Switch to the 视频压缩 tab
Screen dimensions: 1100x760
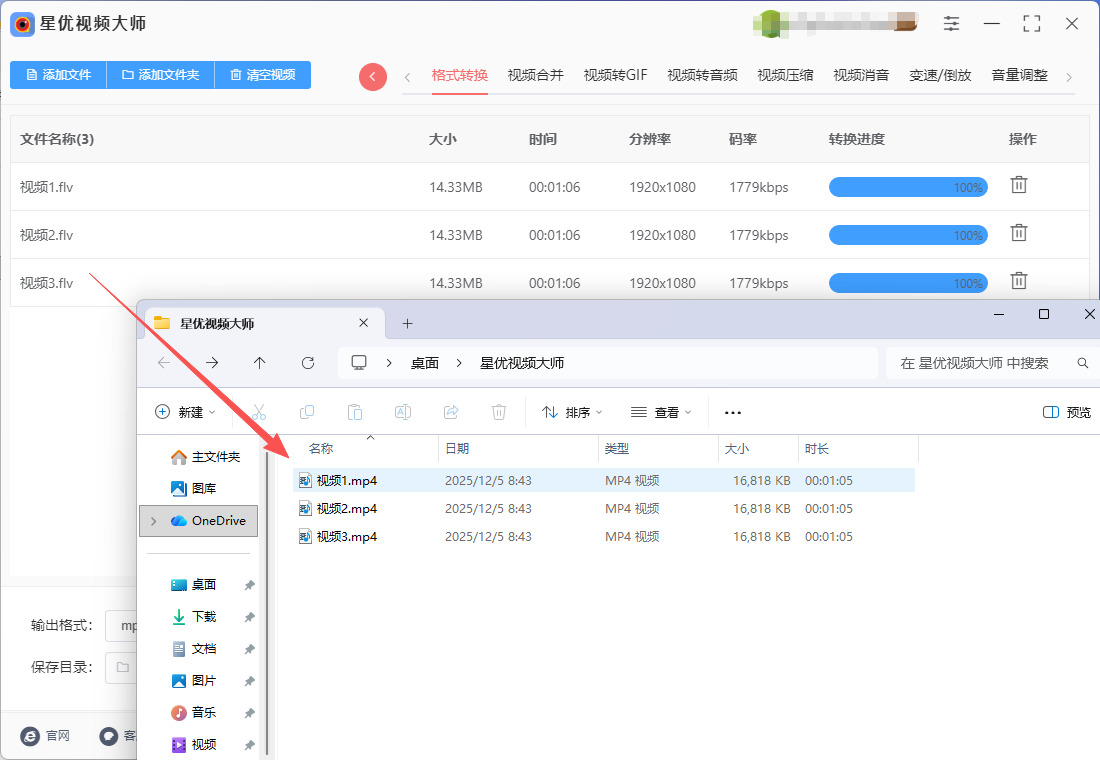coord(785,75)
